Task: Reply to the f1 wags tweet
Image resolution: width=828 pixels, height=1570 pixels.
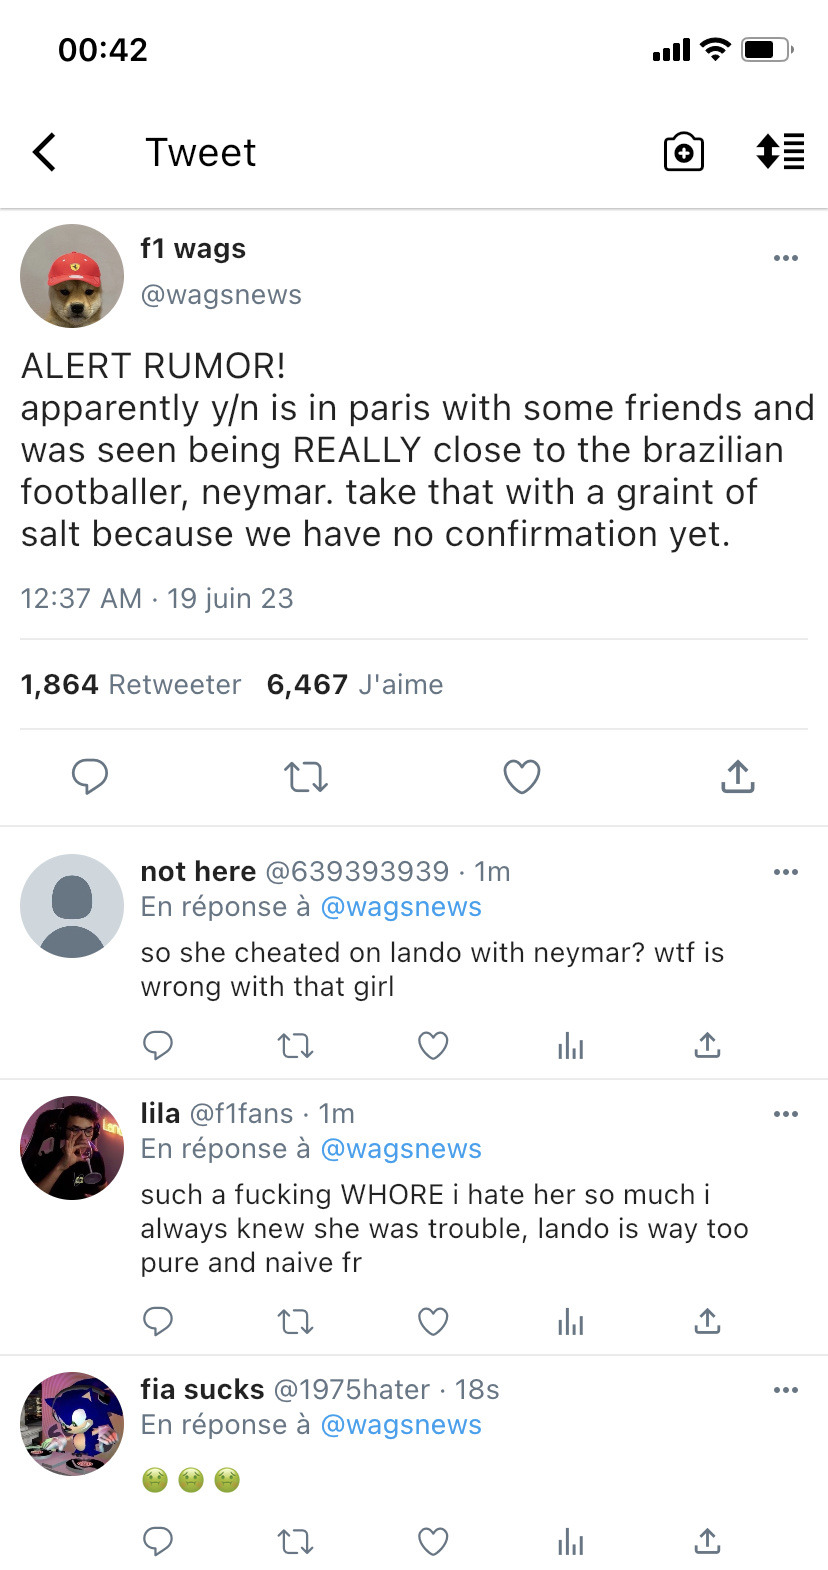Action: click(90, 776)
